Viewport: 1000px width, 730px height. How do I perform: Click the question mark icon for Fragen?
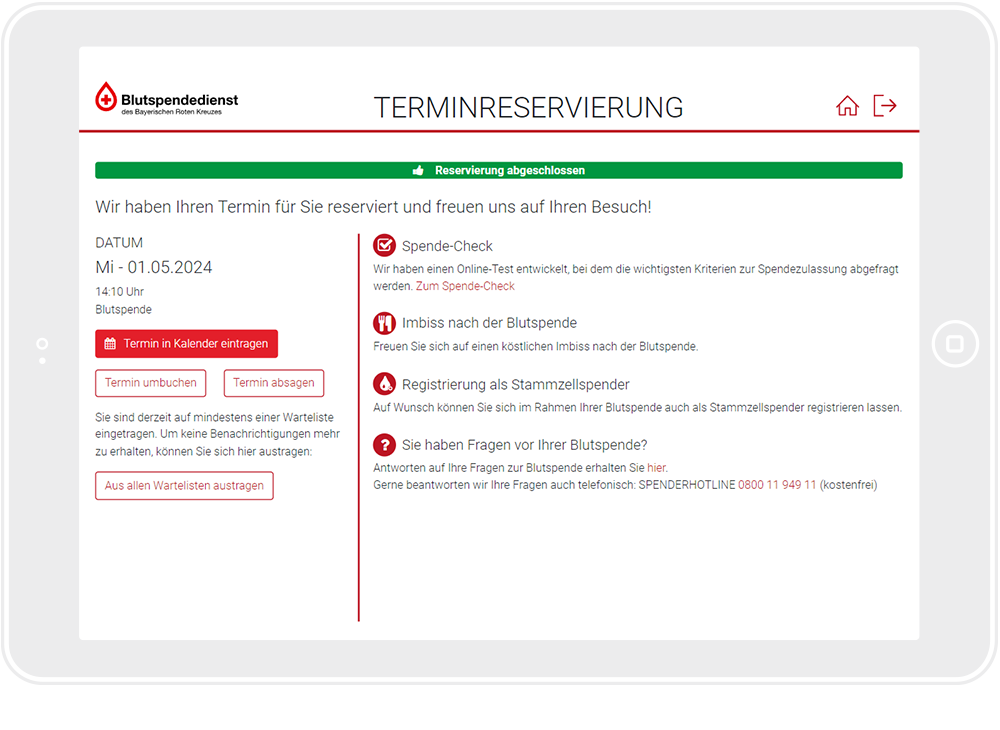click(384, 444)
